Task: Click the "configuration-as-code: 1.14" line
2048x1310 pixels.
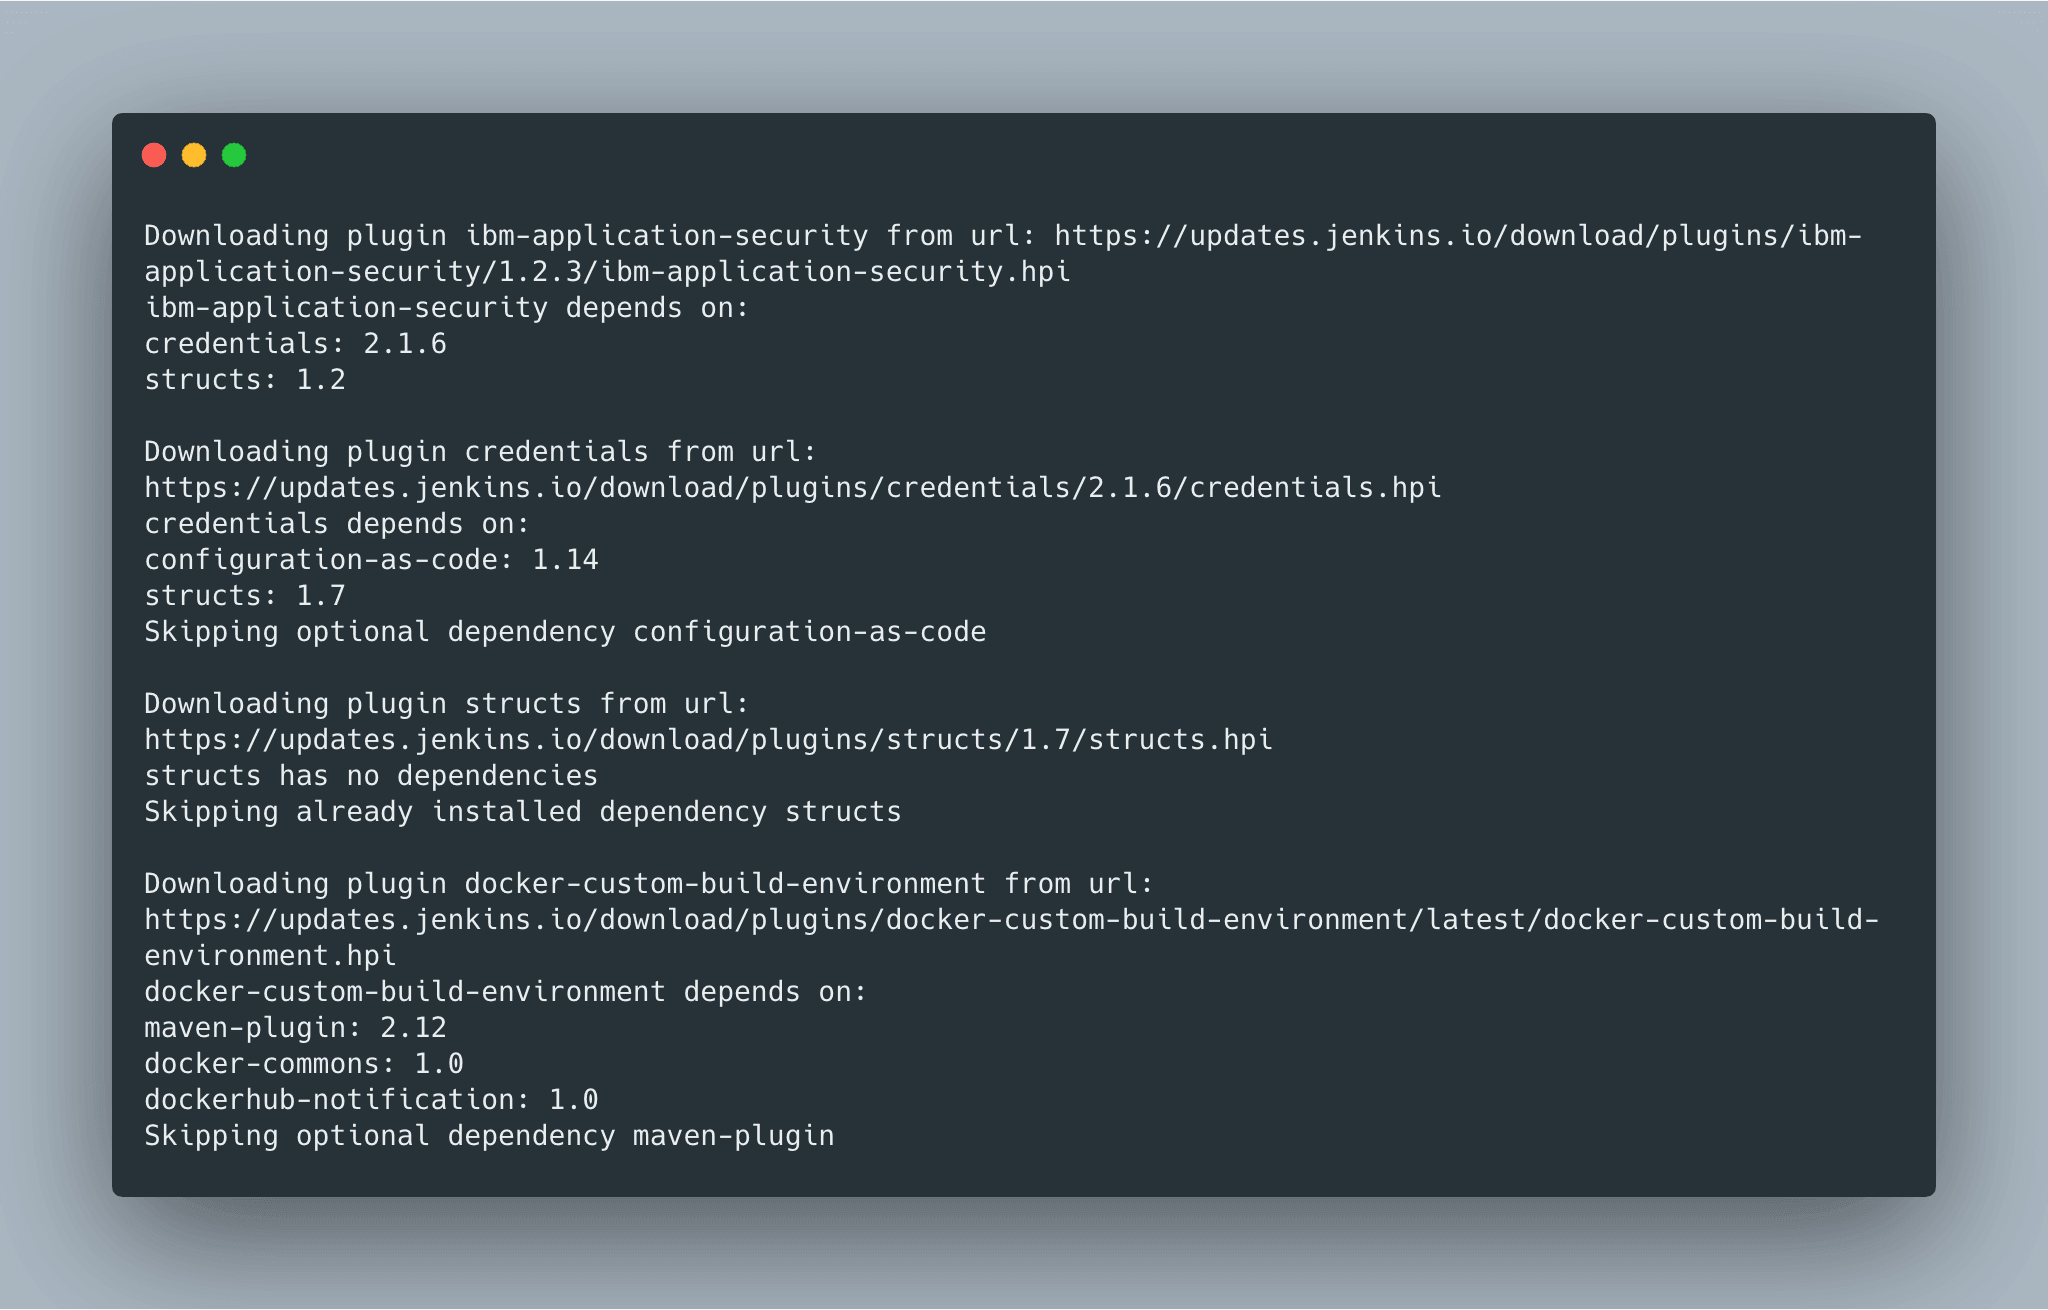Action: [371, 560]
